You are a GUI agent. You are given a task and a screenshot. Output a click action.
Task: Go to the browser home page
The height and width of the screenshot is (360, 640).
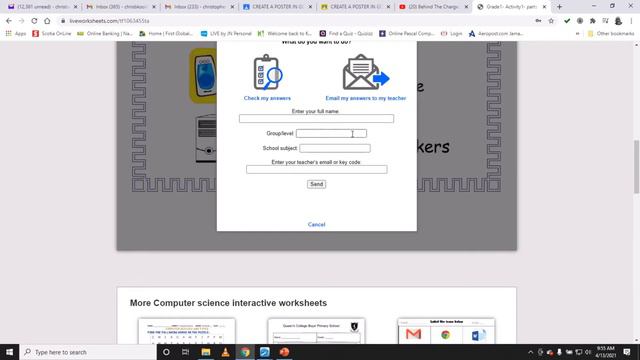tap(47, 21)
